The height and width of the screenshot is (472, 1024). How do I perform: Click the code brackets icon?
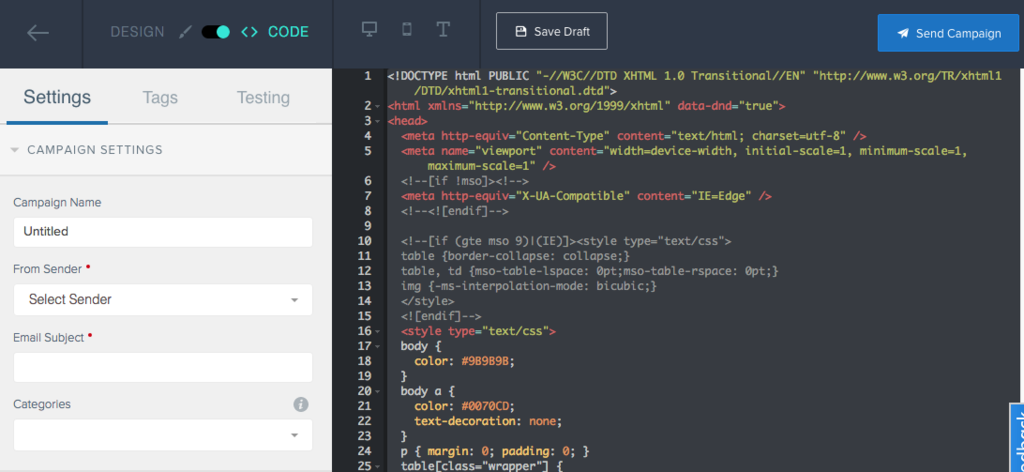coord(249,32)
